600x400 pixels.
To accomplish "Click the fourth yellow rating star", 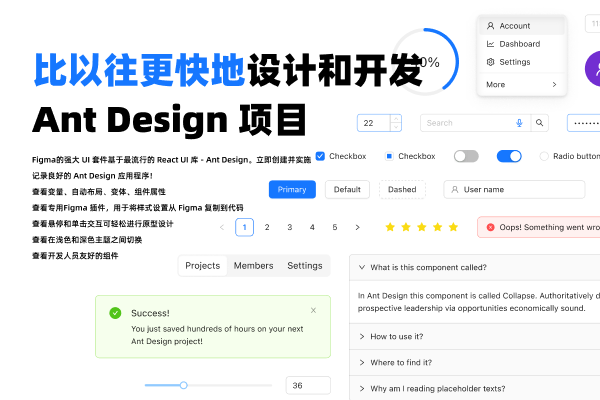I will (x=437, y=227).
